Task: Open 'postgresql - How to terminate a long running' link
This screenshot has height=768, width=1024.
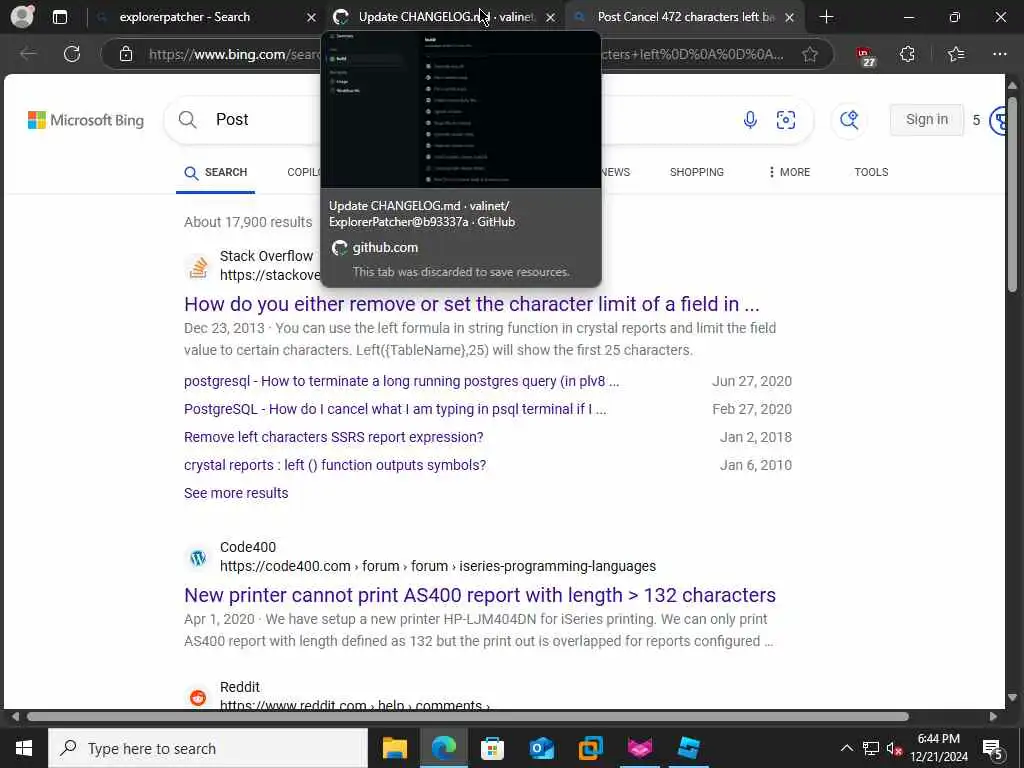Action: 402,381
